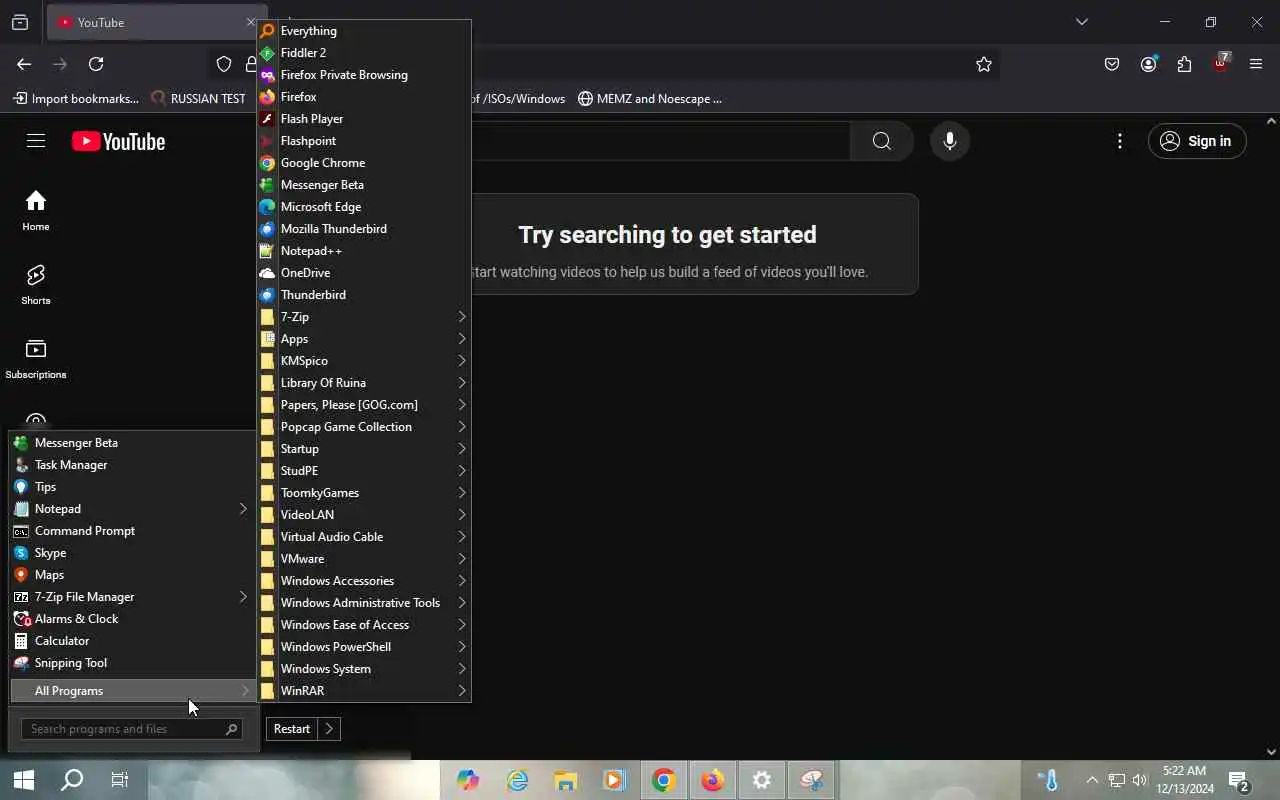Screen dimensions: 1280x800
Task: Open MEMZ and Noescape bookmark
Action: [650, 98]
